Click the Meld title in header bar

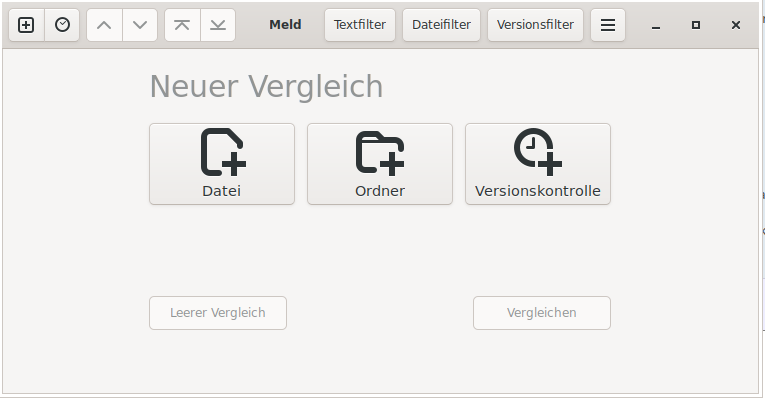(x=285, y=25)
